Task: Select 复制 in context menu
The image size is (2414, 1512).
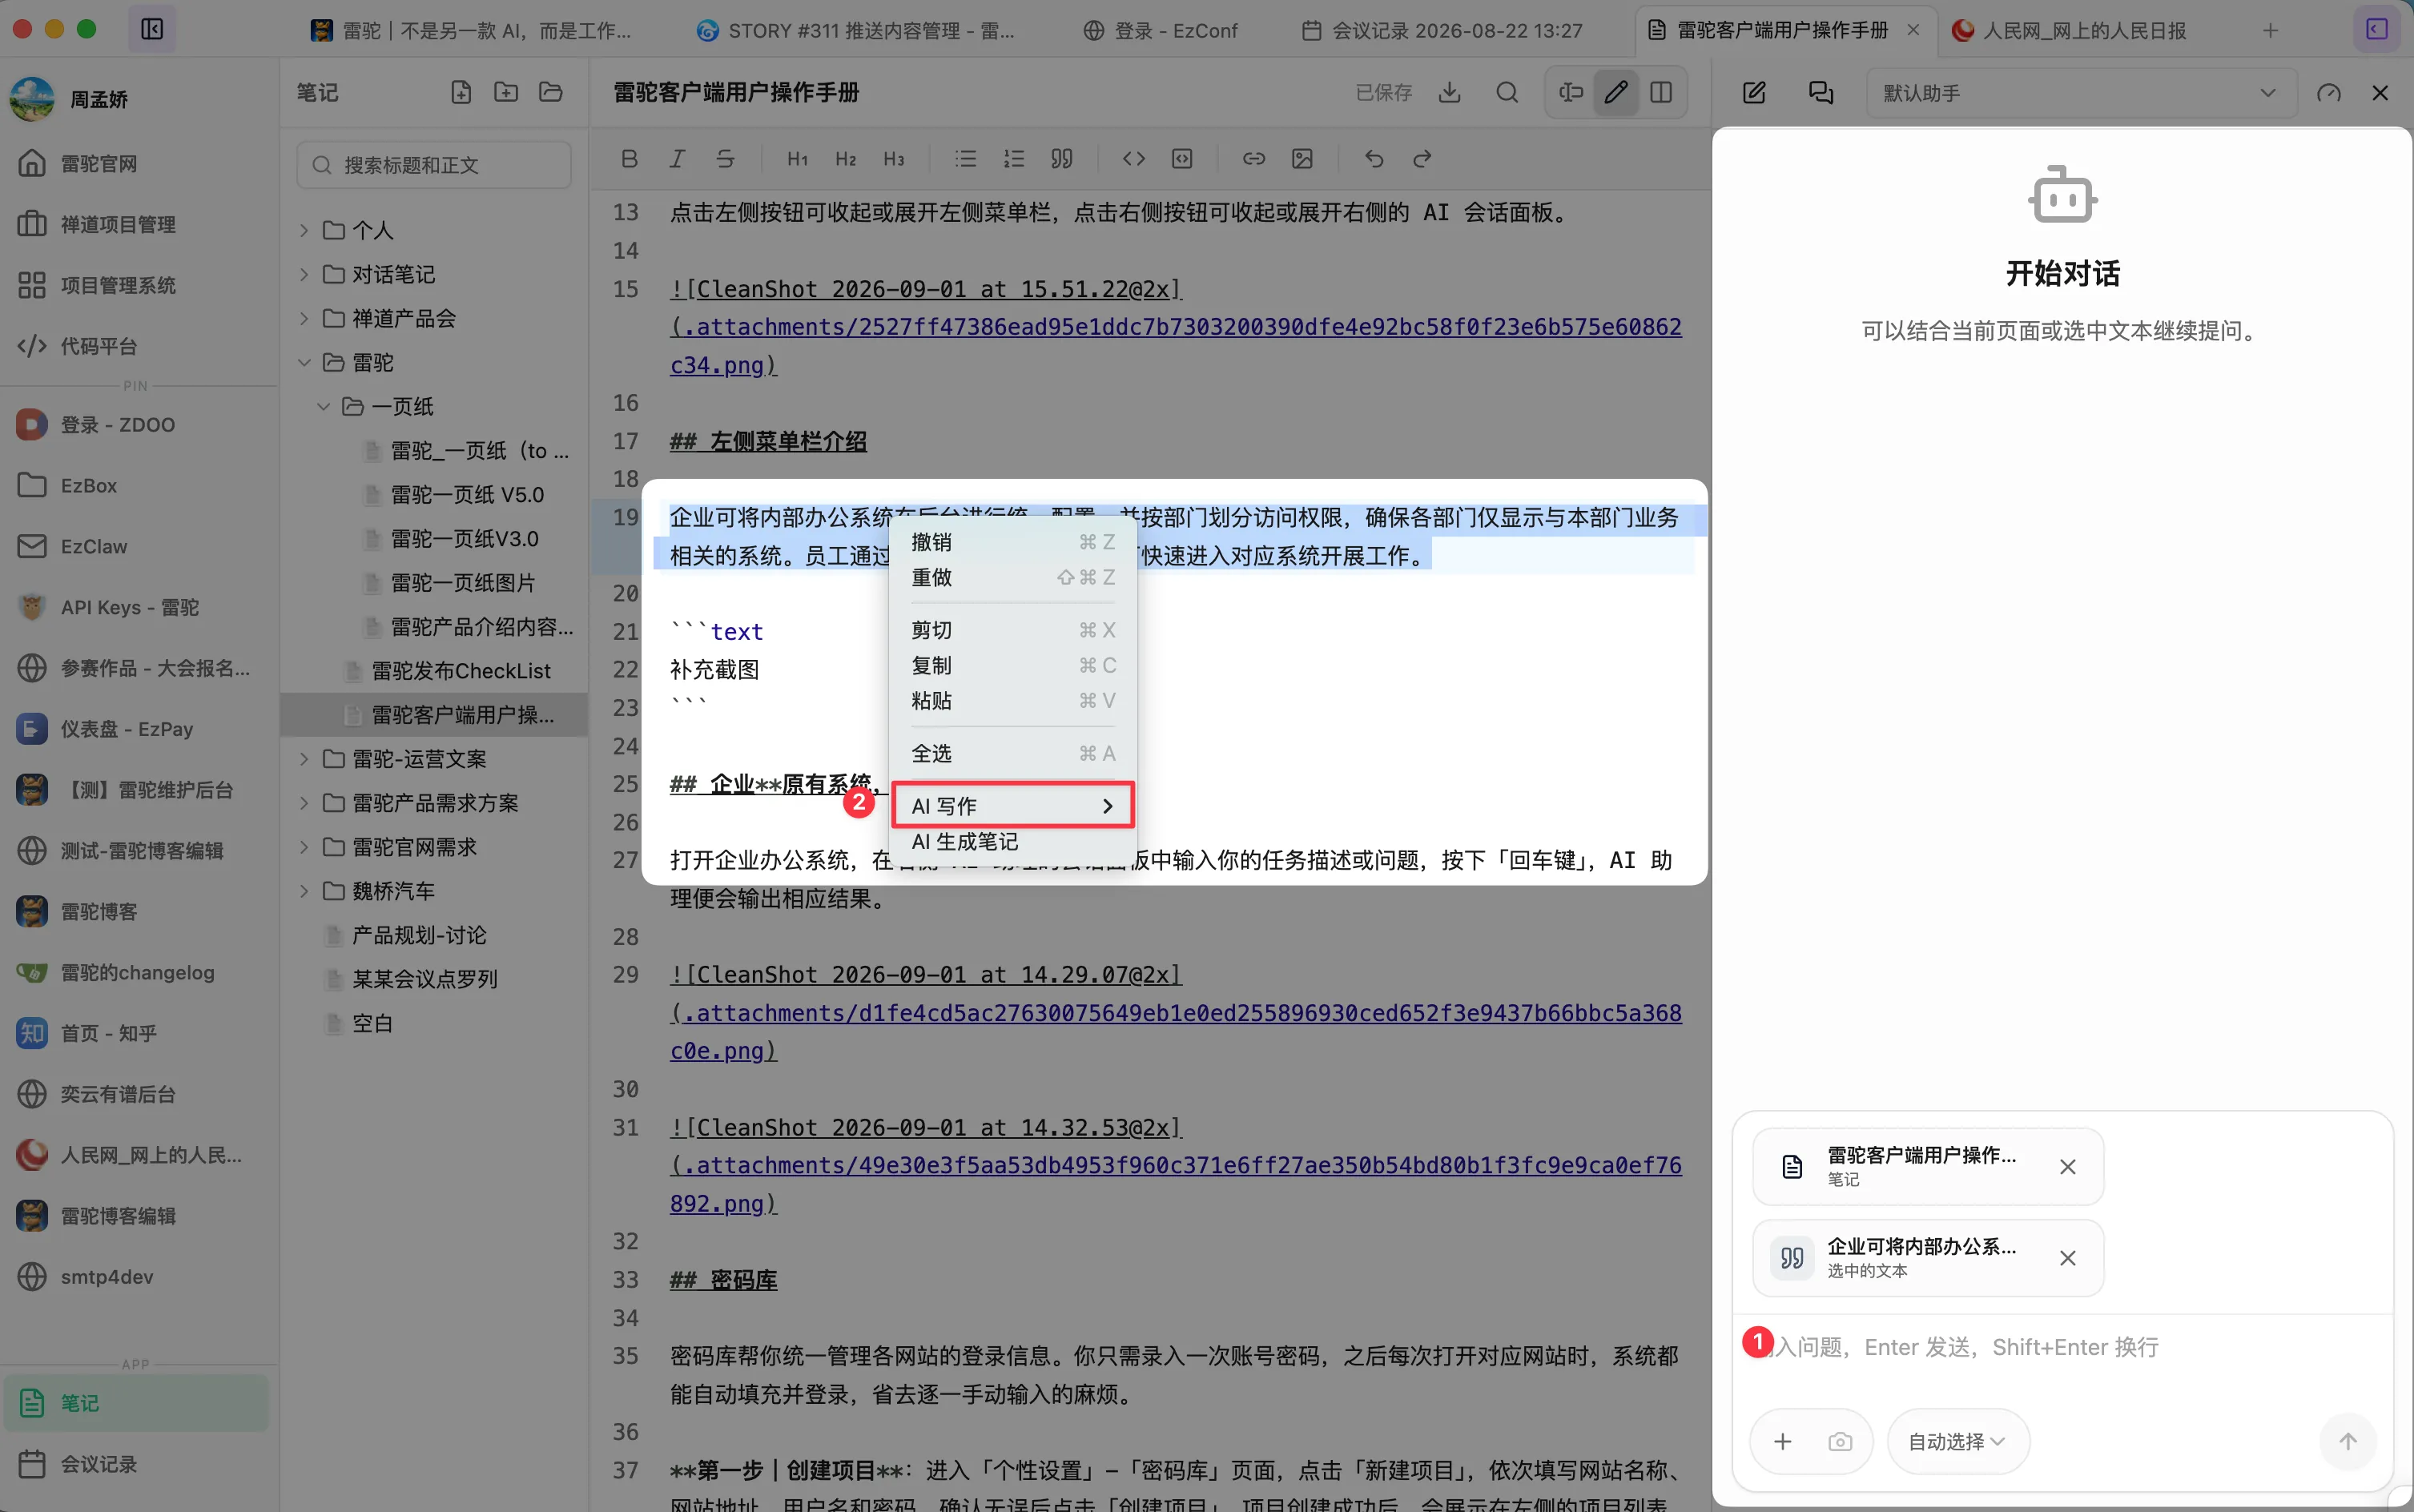Action: point(1012,665)
